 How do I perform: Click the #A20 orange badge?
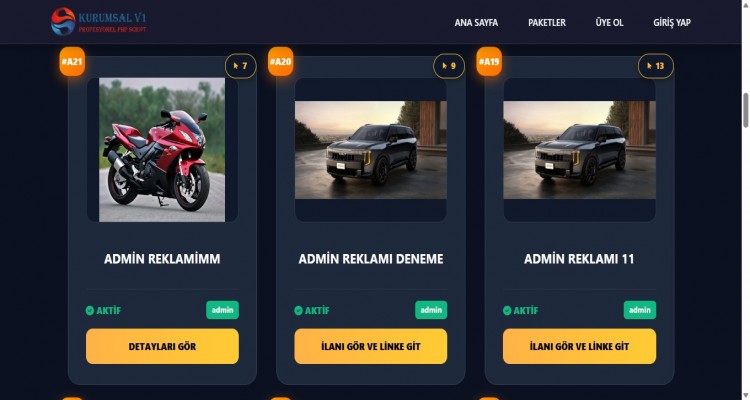(x=281, y=62)
